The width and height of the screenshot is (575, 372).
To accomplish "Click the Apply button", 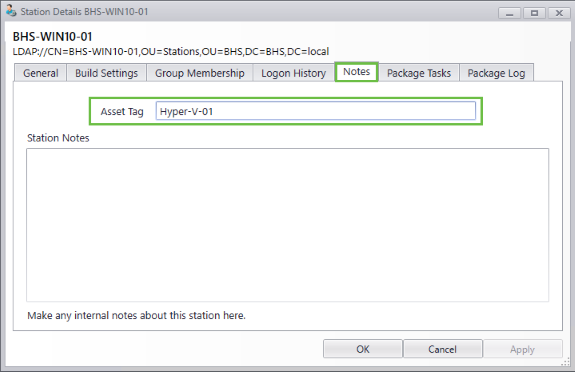I will [523, 349].
